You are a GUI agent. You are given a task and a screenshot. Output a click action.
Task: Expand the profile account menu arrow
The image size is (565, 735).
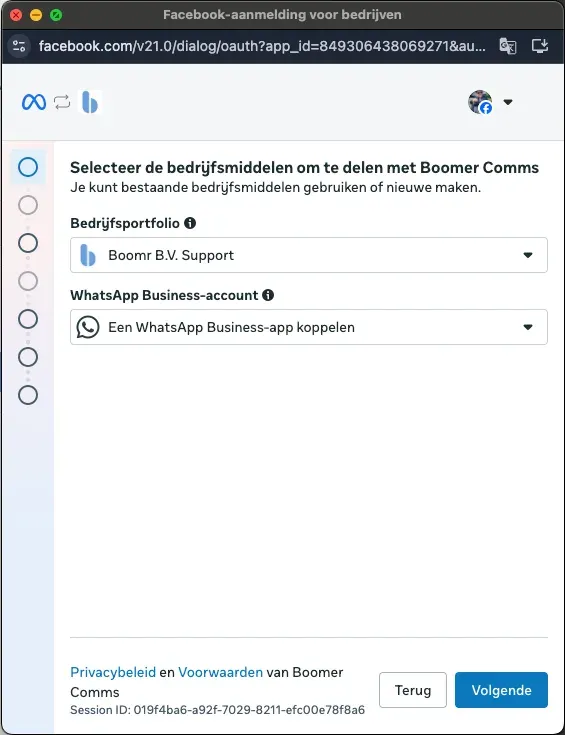[x=508, y=102]
